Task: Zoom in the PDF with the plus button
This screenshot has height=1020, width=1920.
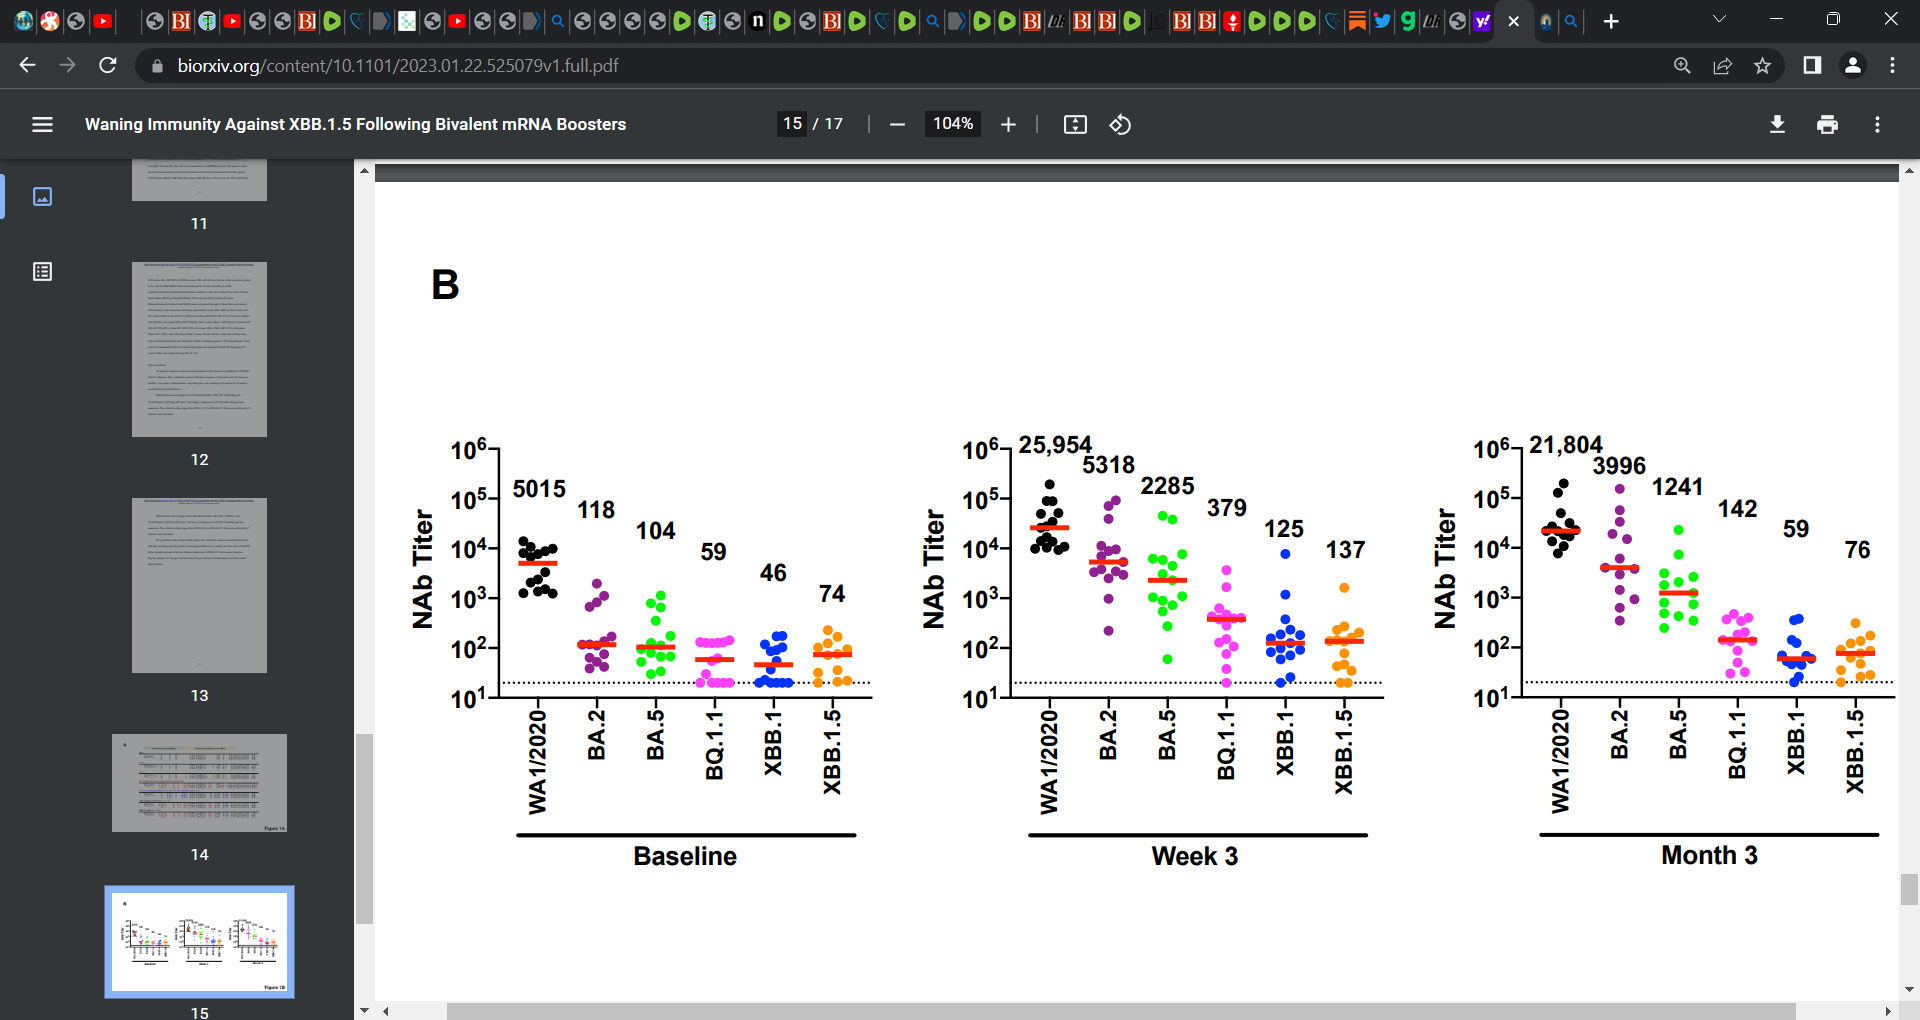Action: (x=1008, y=124)
